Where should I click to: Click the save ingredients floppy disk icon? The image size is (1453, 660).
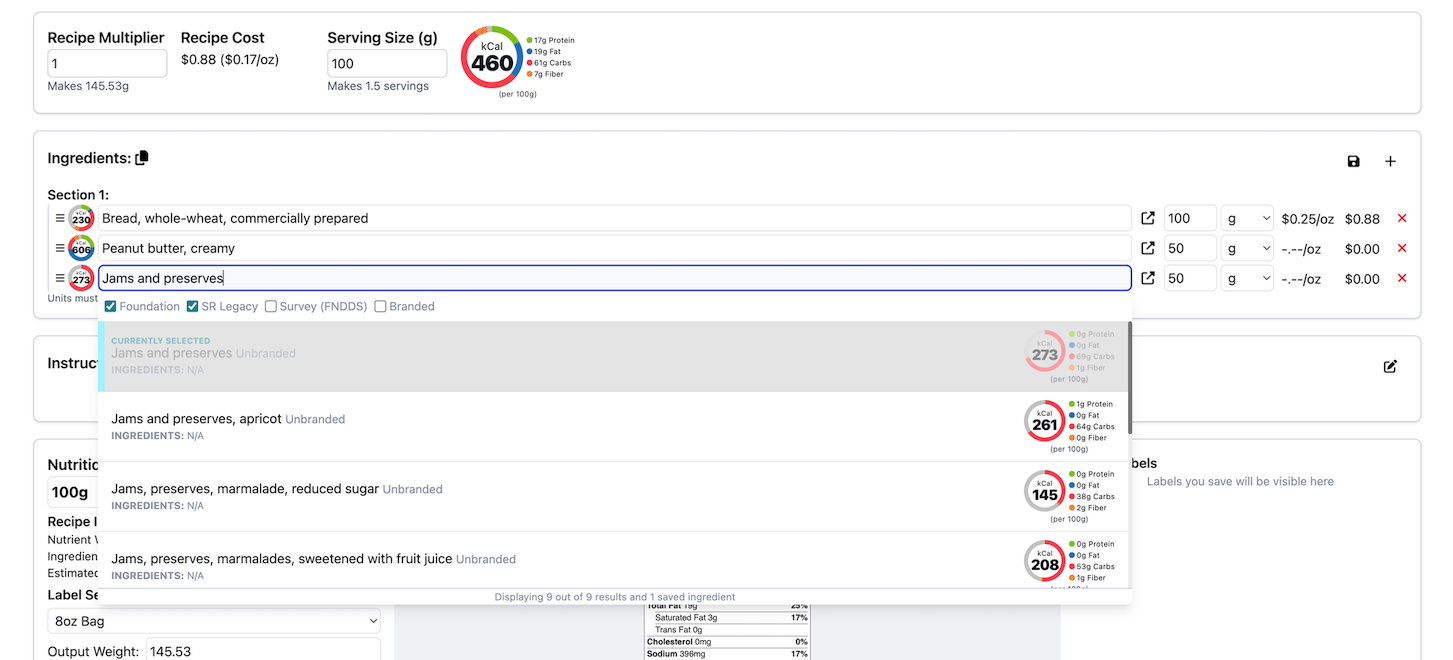1353,162
